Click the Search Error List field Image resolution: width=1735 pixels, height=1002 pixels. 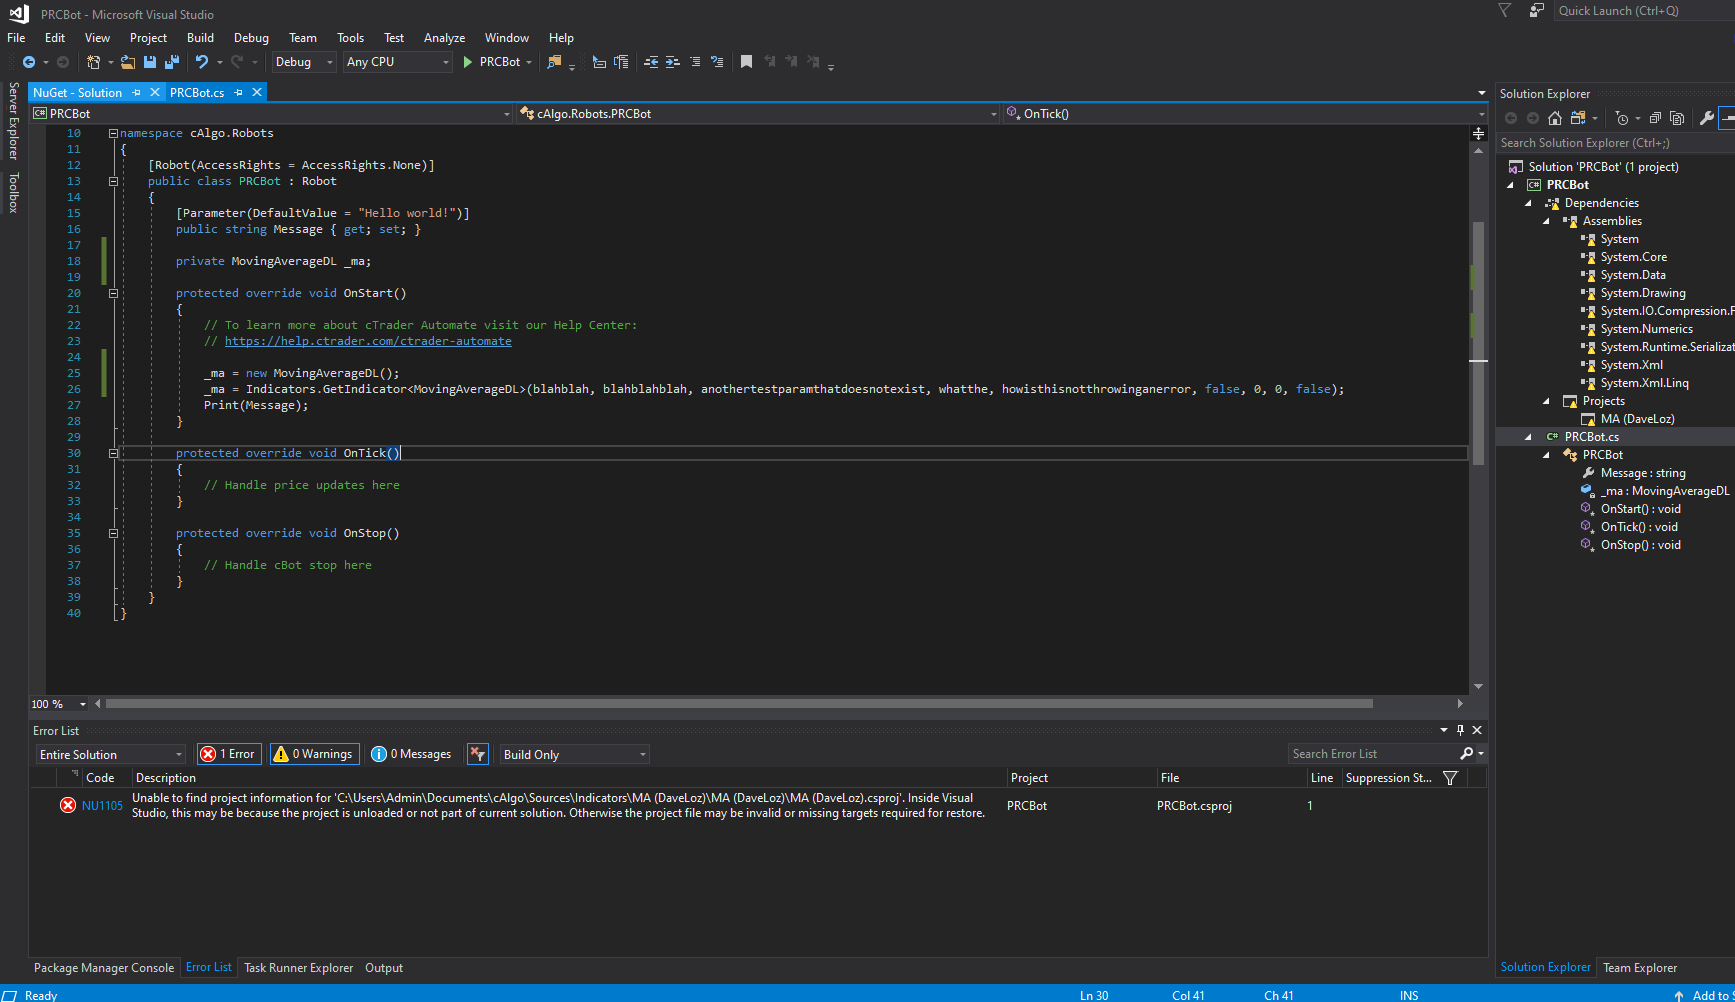pos(1372,754)
